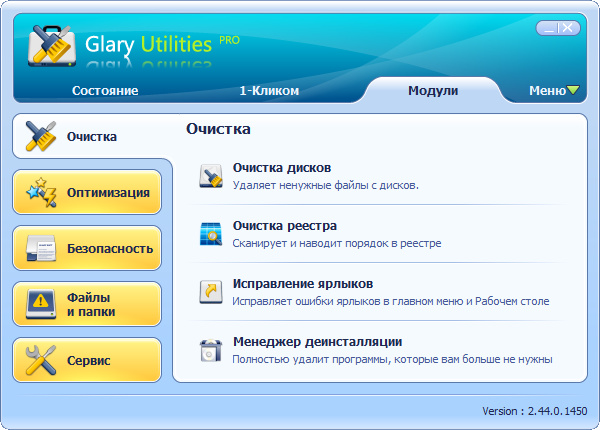Click the Сервис wrench and screwdriver icon
The image size is (600, 430).
pyautogui.click(x=41, y=360)
